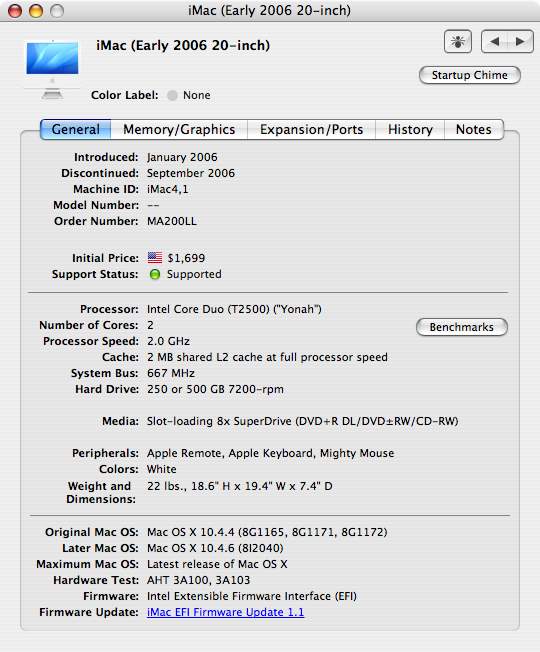Click the Hardware Test value AHT 3A100, 3A103

198,580
